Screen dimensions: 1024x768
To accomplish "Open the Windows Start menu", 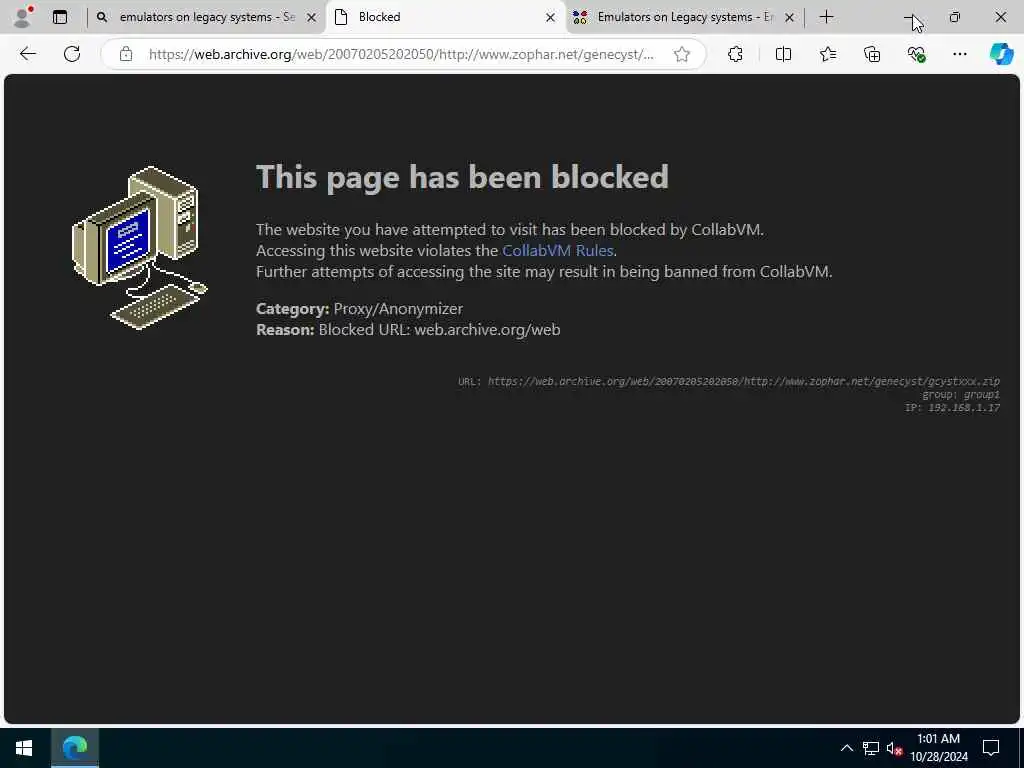I will click(24, 748).
